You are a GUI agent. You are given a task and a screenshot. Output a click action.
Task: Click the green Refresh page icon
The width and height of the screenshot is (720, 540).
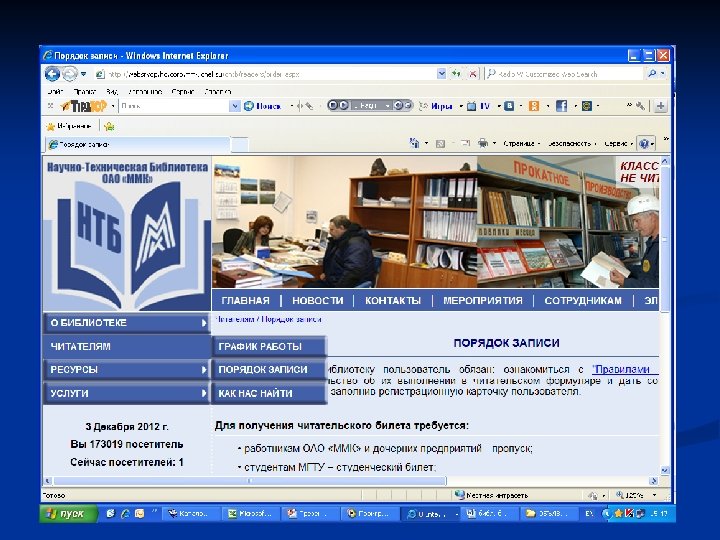456,73
